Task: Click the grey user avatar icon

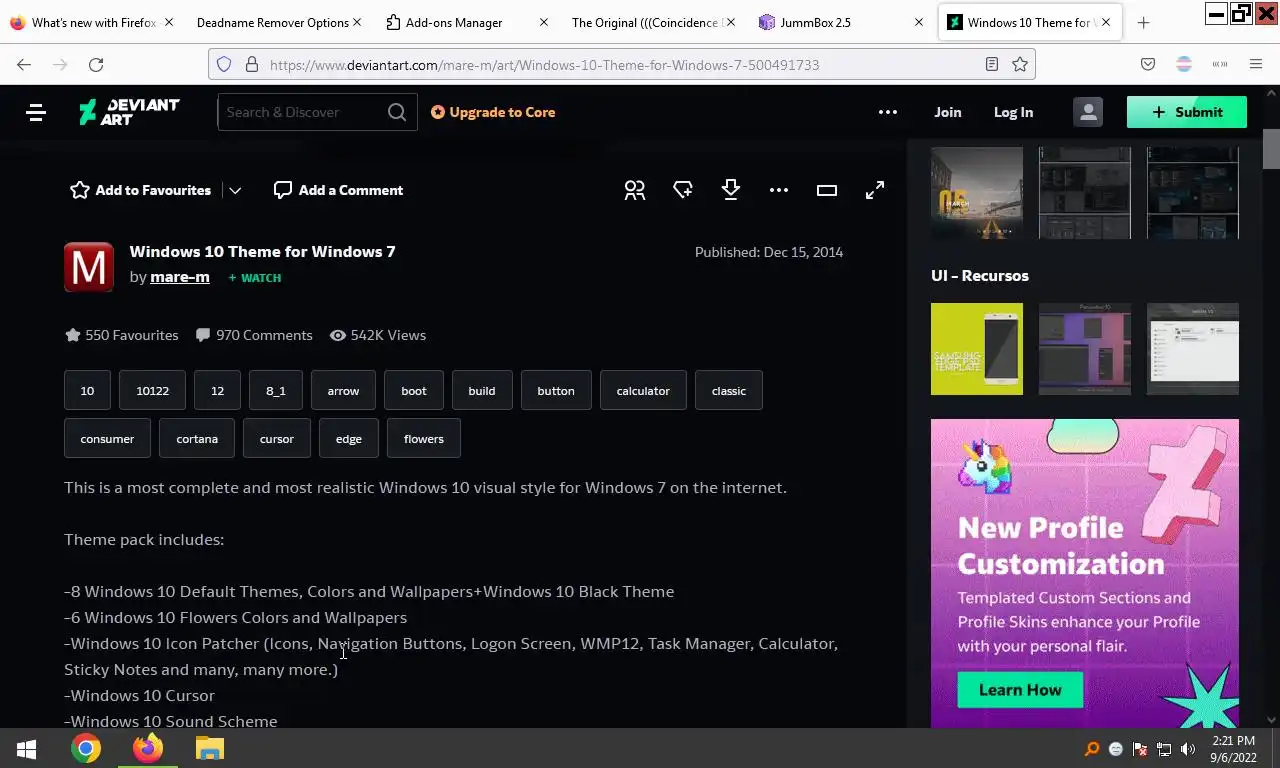Action: coord(1088,112)
